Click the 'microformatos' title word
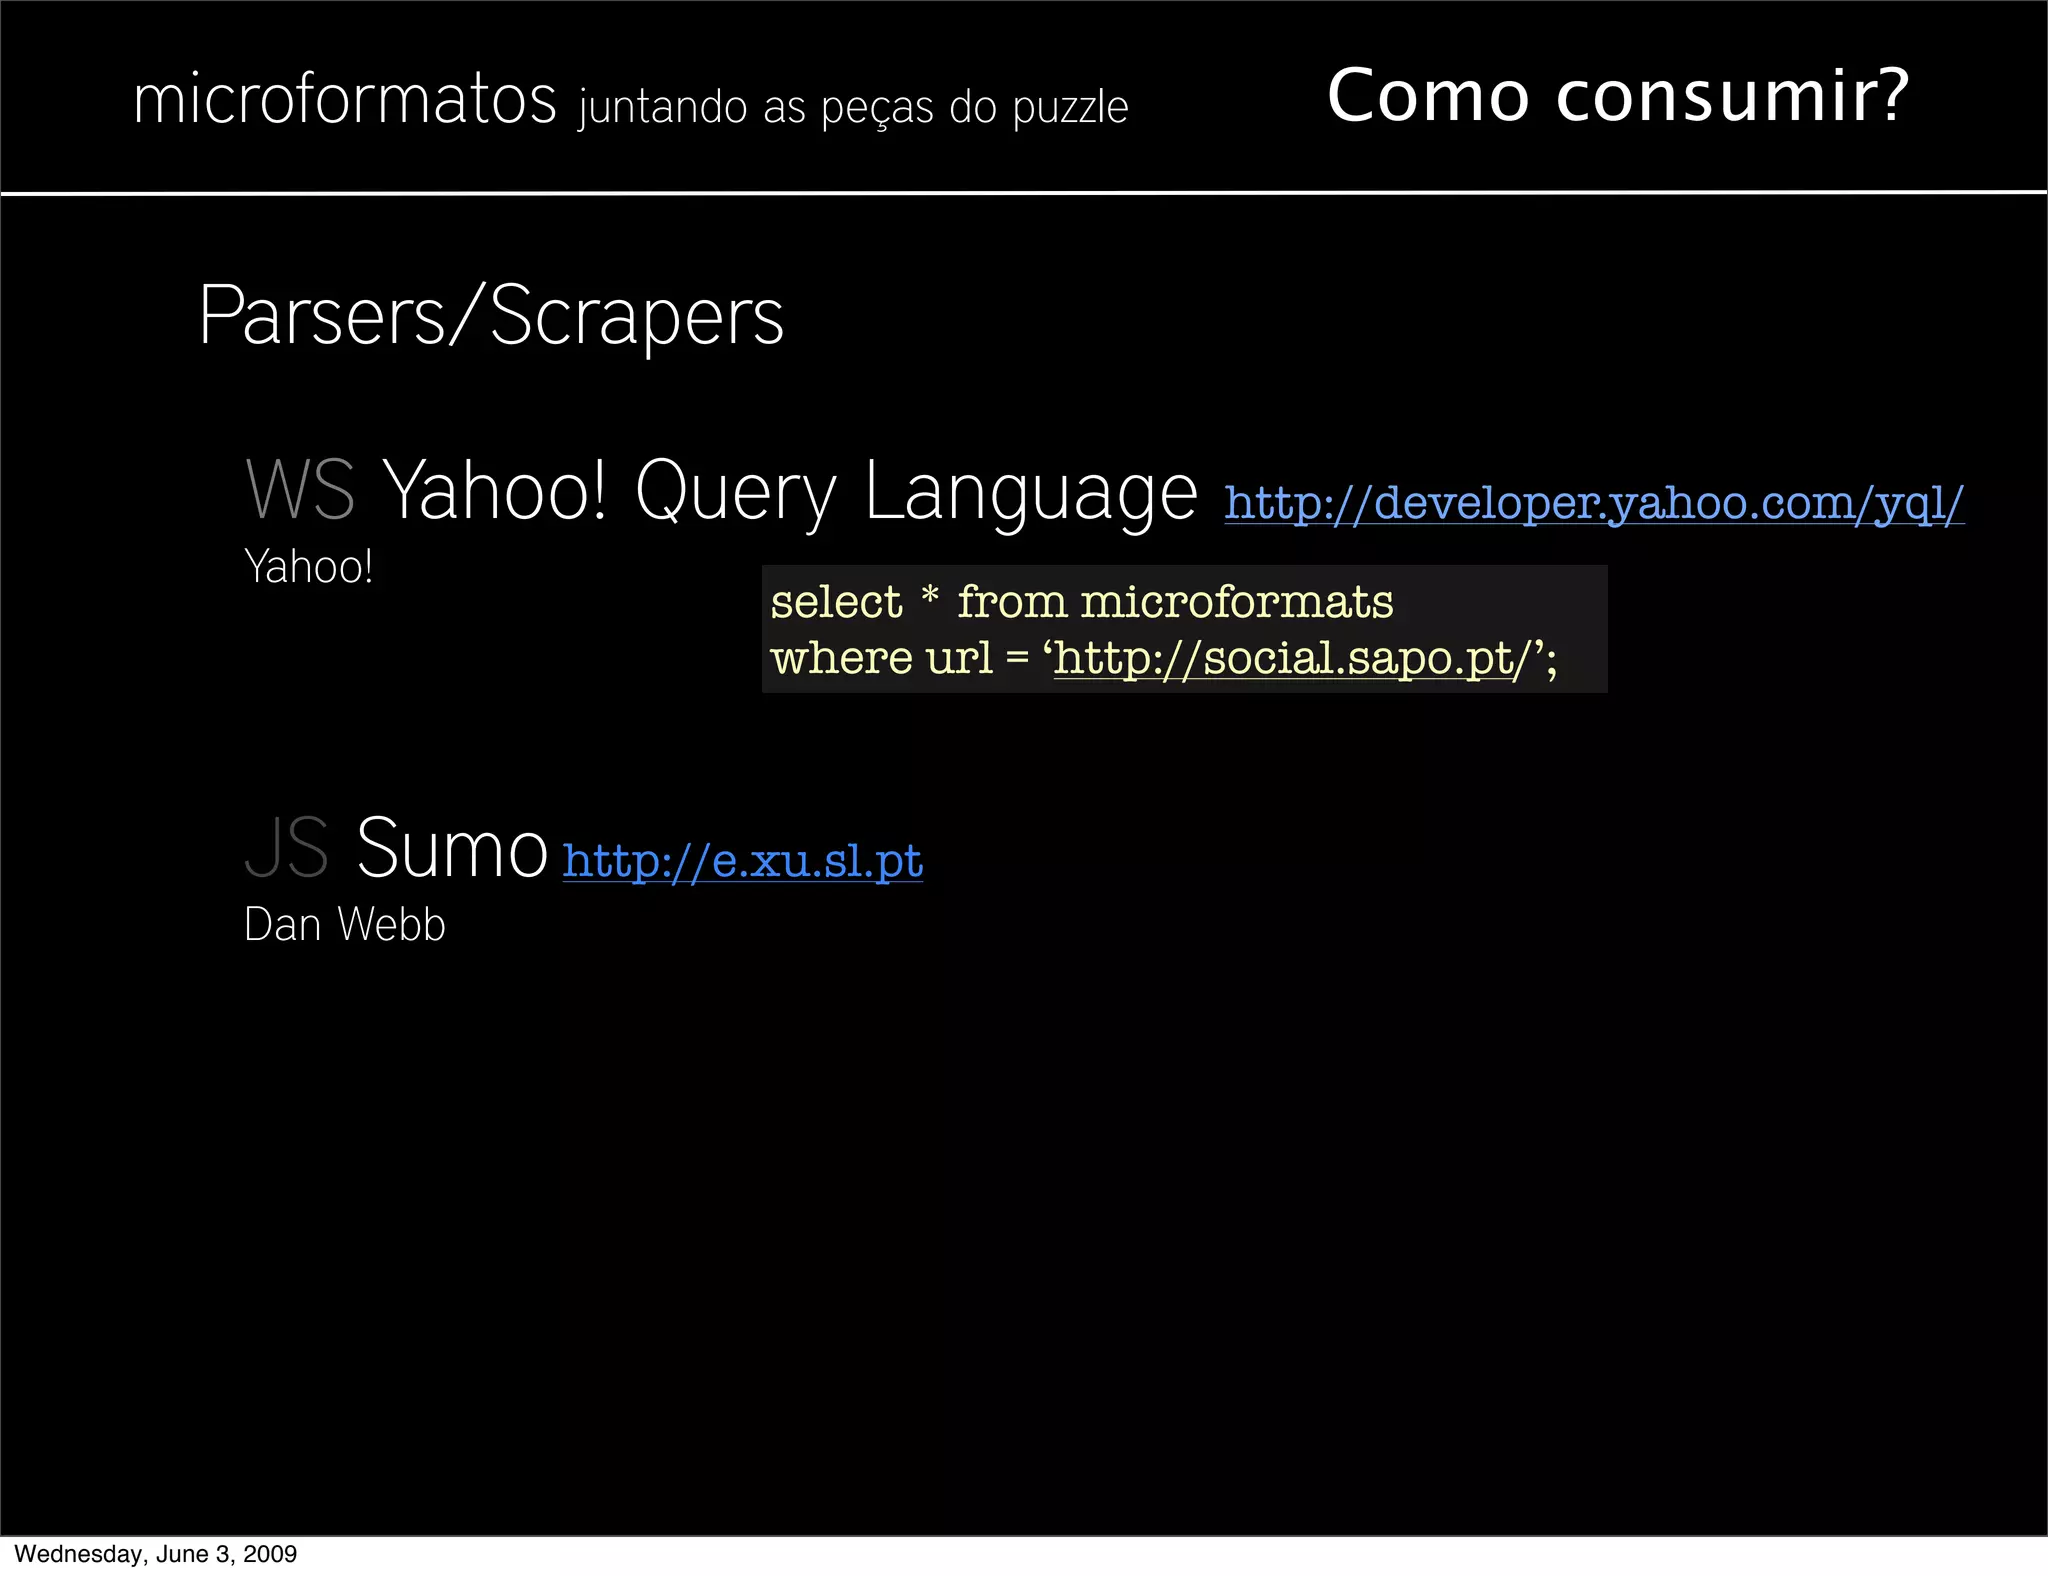Screen dimensions: 2048x1576 point(344,99)
